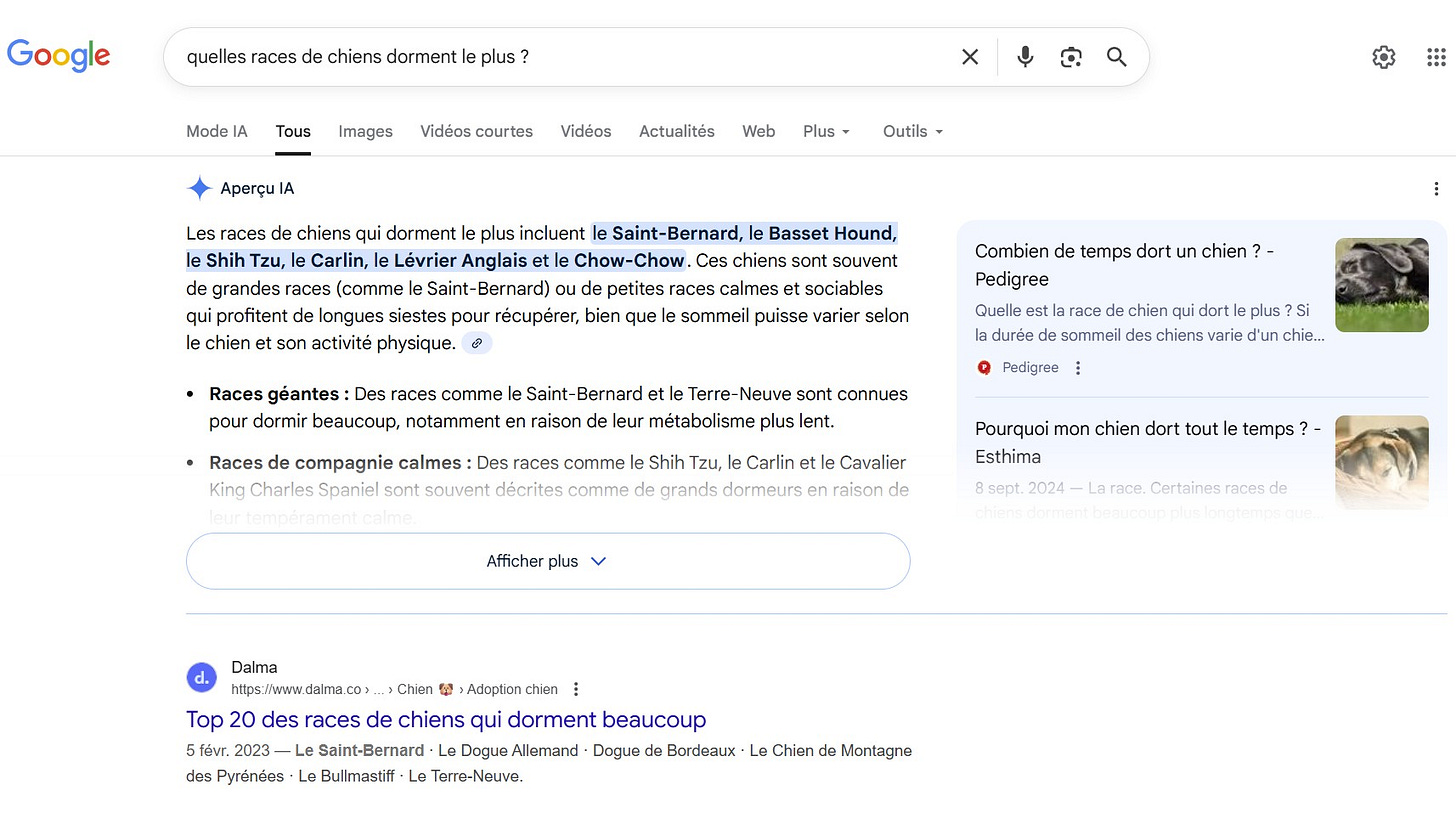
Task: Open Top 20 des races de chiens link
Action: tap(446, 719)
